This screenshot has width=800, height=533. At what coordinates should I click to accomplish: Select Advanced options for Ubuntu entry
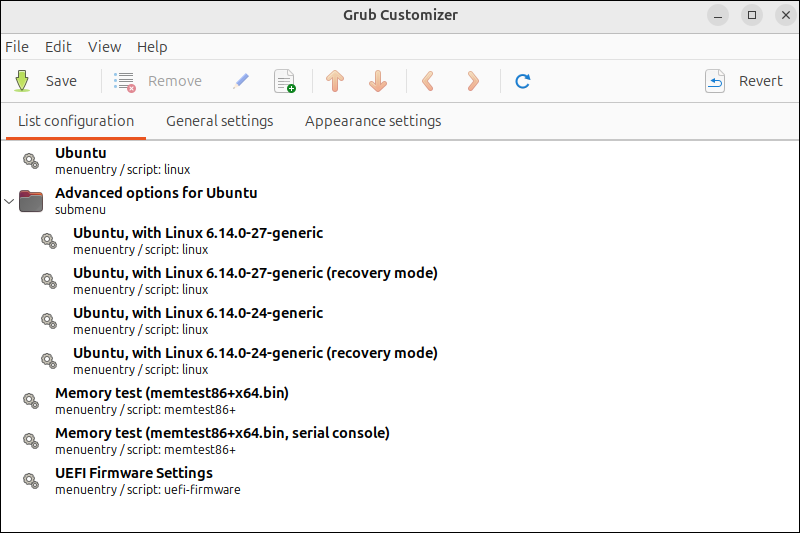tap(400, 201)
